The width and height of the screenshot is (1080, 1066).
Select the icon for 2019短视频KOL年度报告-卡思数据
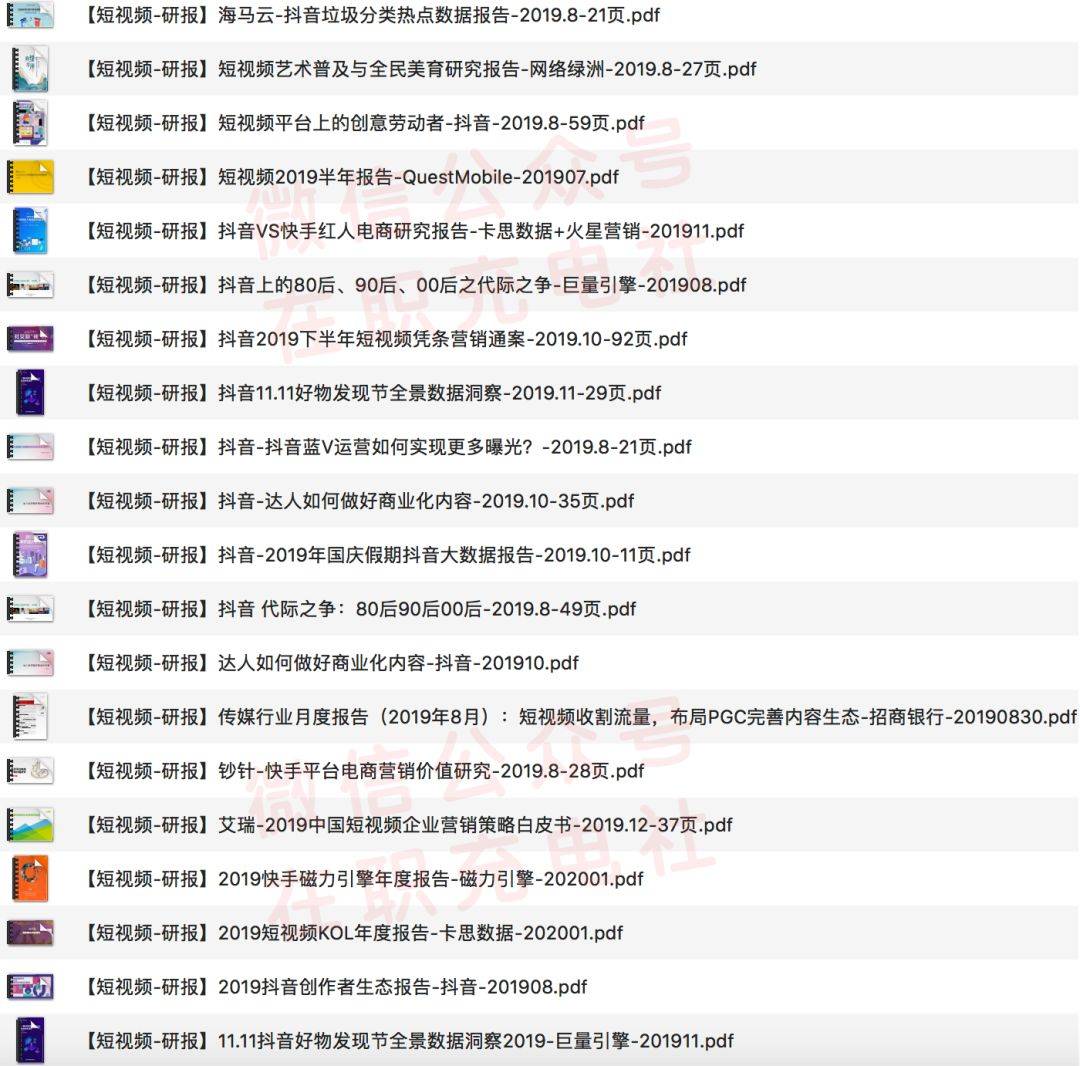coord(30,932)
